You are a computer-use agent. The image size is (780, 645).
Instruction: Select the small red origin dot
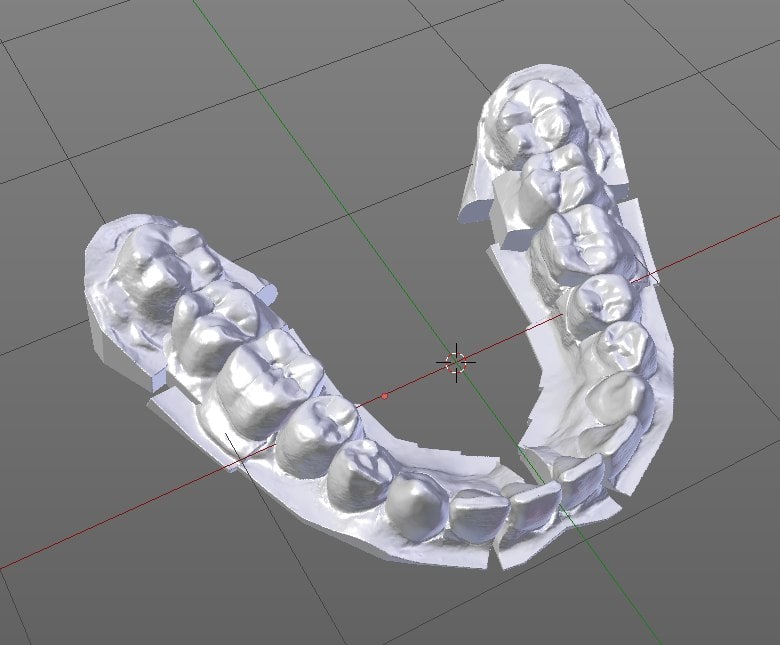click(385, 396)
